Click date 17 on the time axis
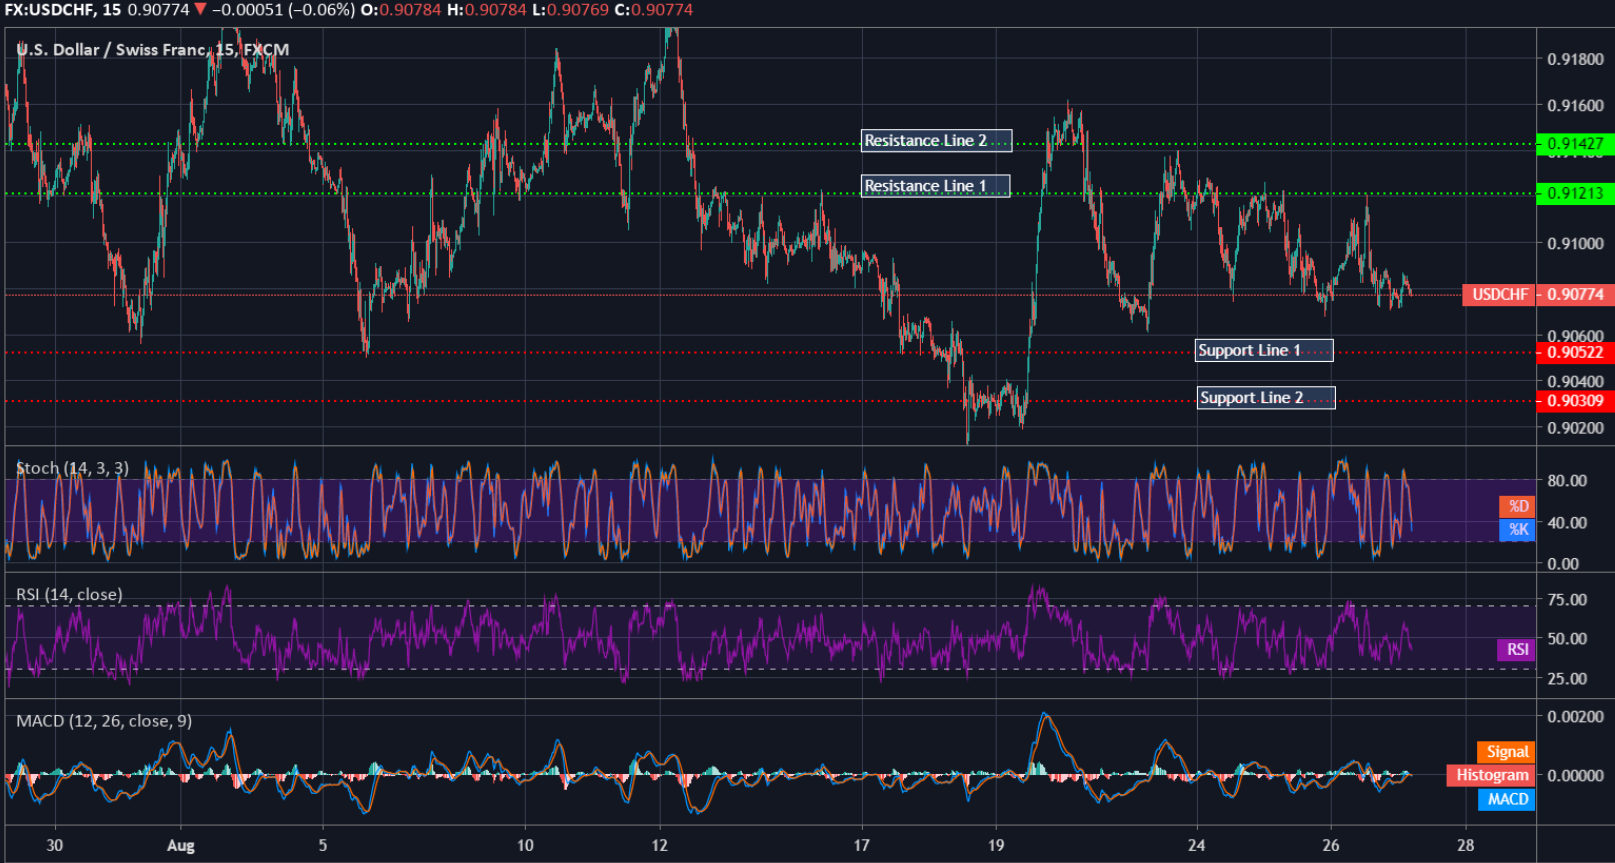The image size is (1615, 863). click(861, 846)
